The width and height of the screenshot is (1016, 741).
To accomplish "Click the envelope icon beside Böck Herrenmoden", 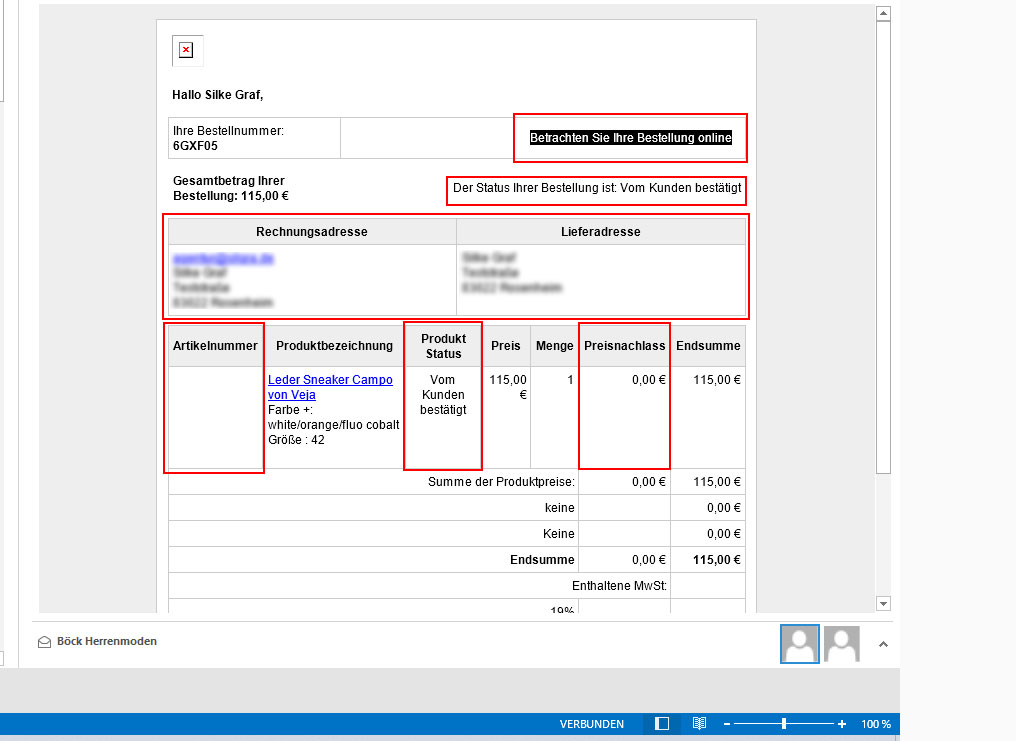I will (44, 642).
